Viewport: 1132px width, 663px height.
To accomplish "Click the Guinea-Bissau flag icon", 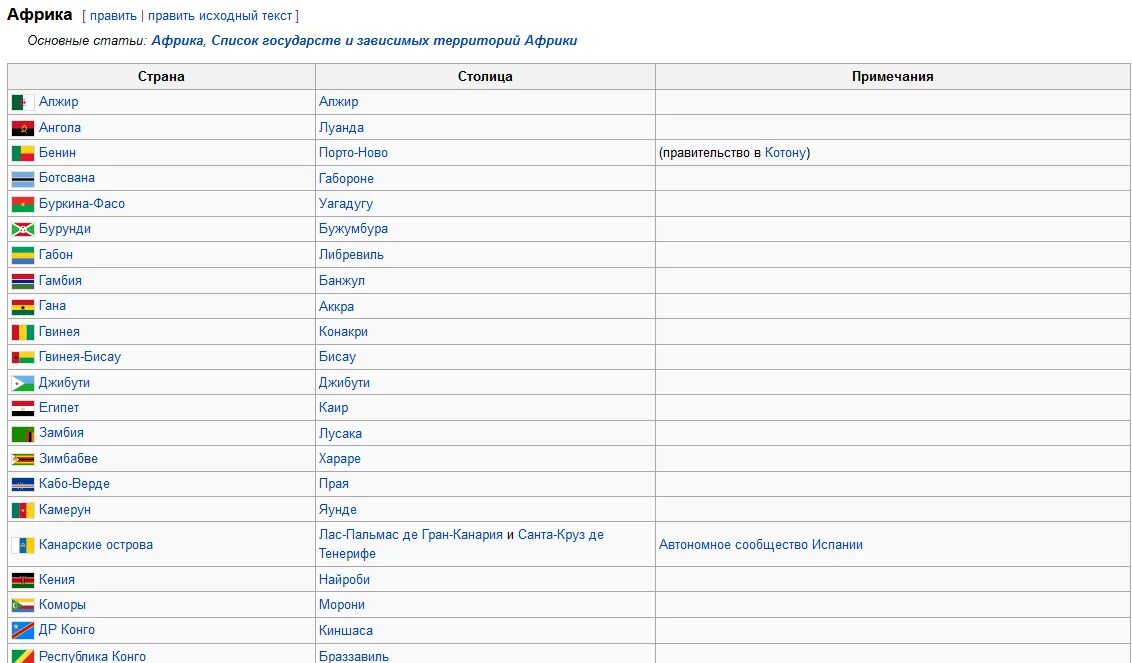I will (x=23, y=358).
